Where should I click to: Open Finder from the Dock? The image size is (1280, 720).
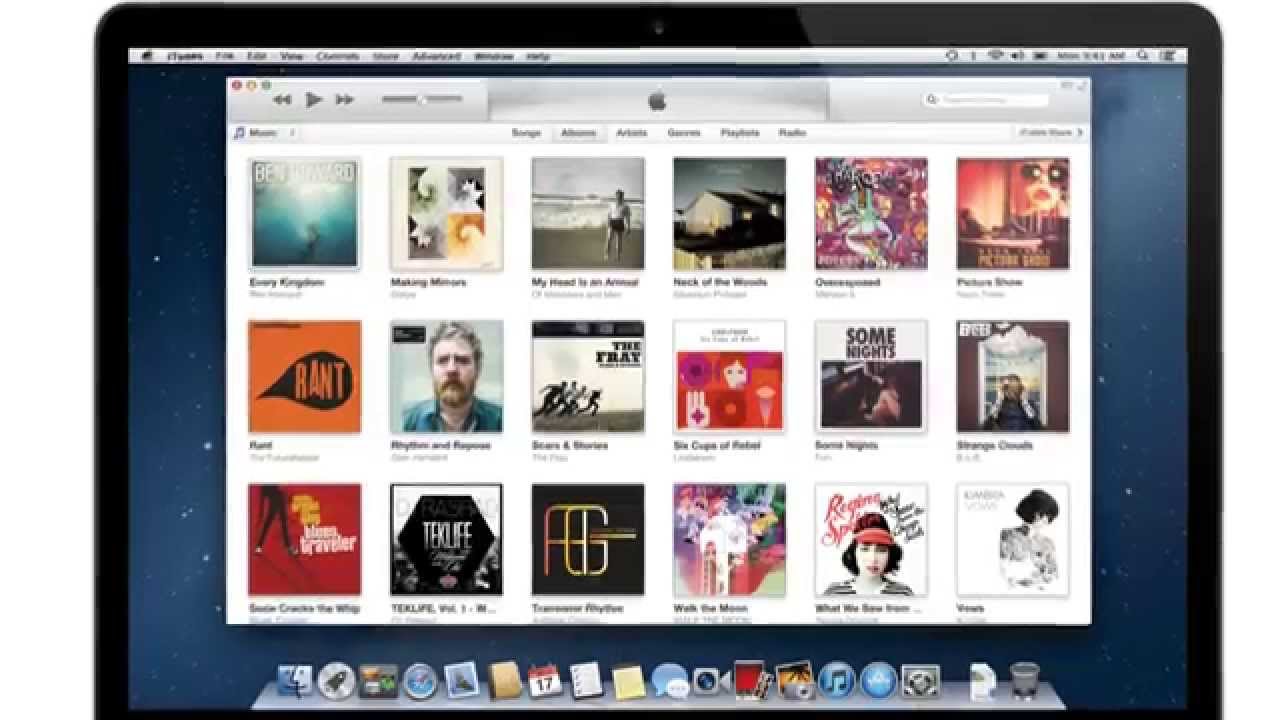tap(294, 681)
